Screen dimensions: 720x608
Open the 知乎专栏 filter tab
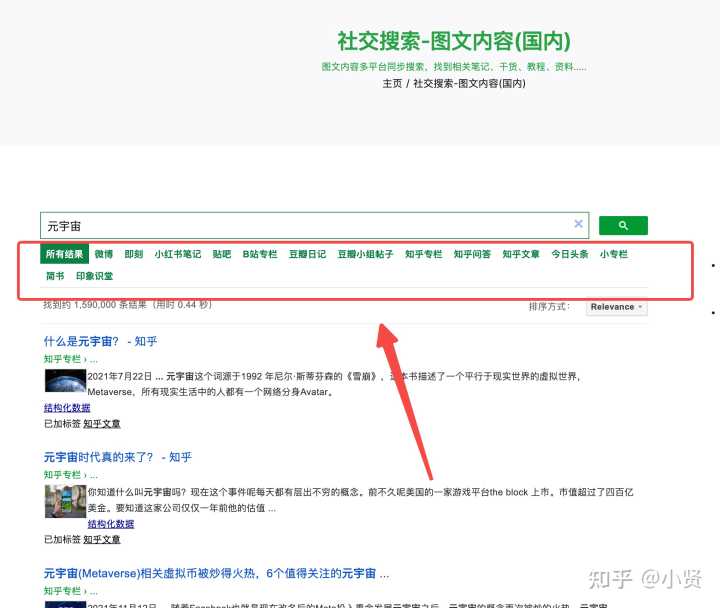coord(423,254)
